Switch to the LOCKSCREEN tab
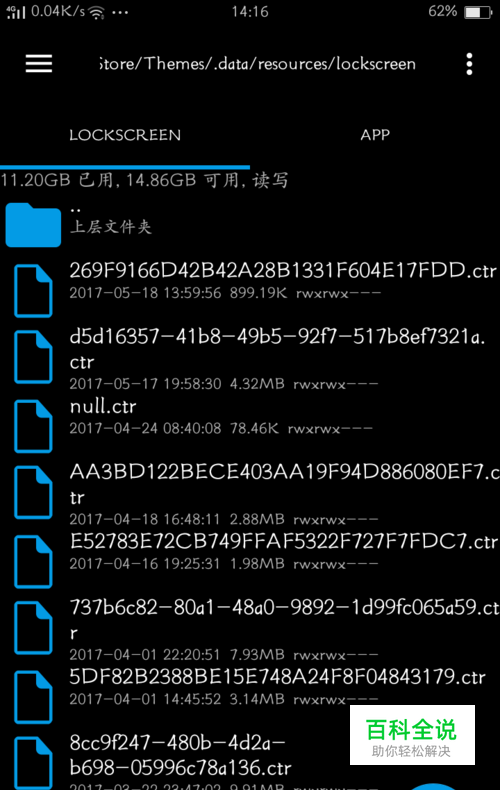500x790 pixels. [125, 135]
